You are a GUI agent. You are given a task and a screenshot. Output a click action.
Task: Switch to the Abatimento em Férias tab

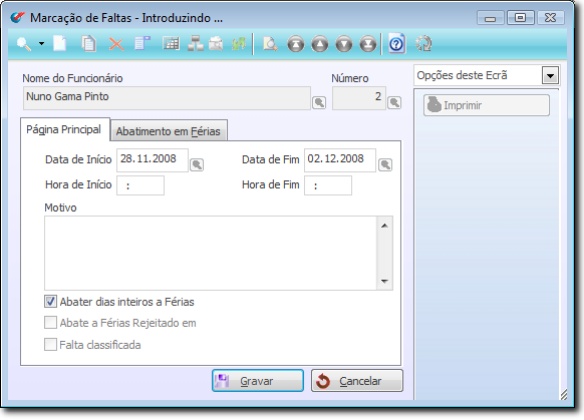coord(169,131)
